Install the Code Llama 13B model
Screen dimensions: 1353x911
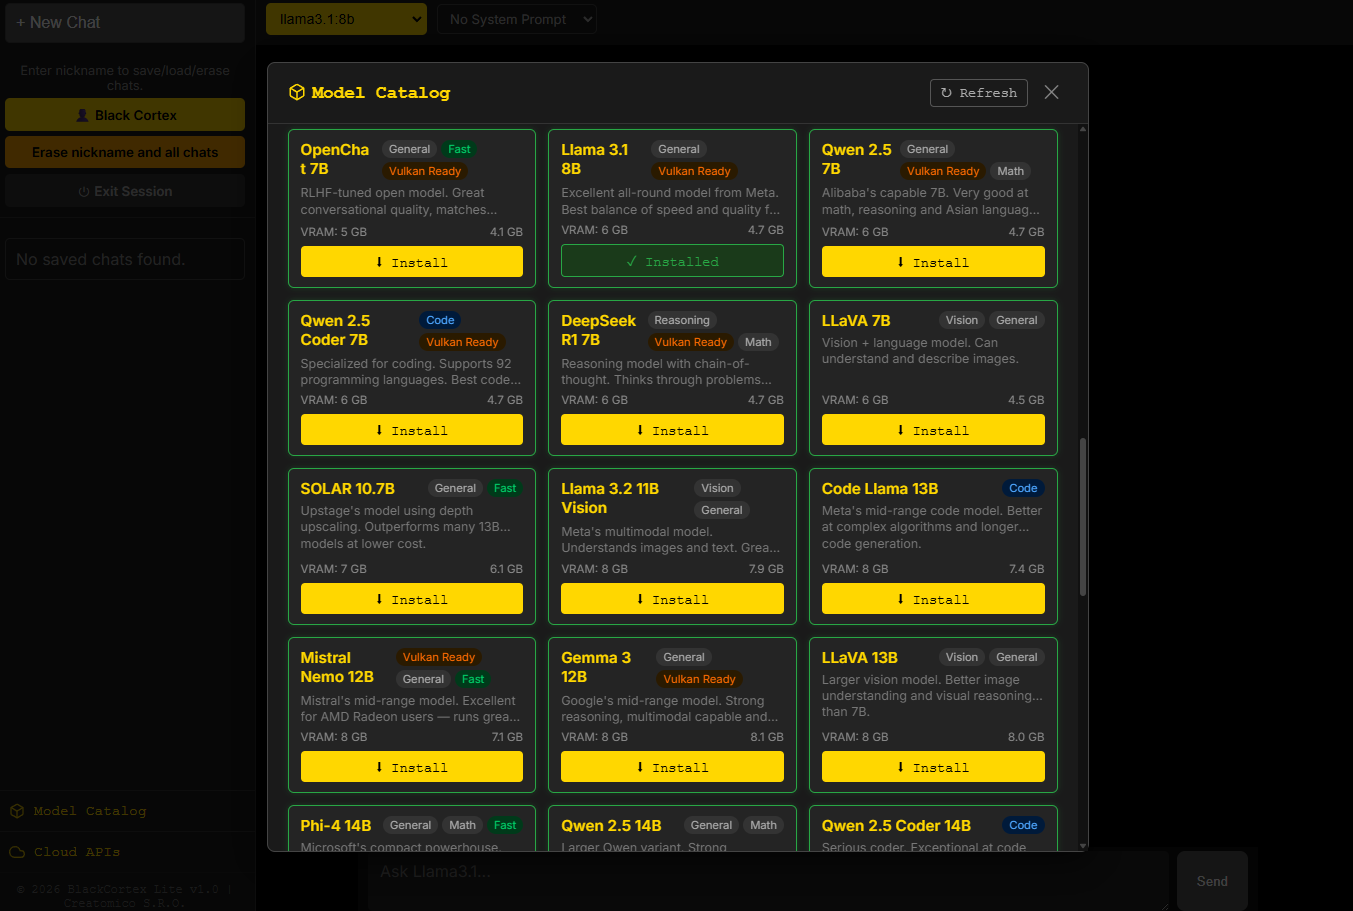point(933,599)
